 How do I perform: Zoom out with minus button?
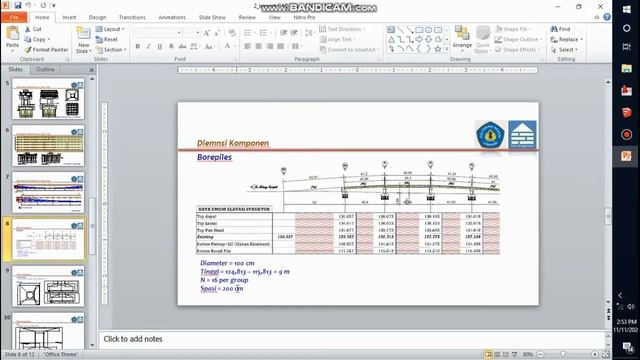coord(540,354)
